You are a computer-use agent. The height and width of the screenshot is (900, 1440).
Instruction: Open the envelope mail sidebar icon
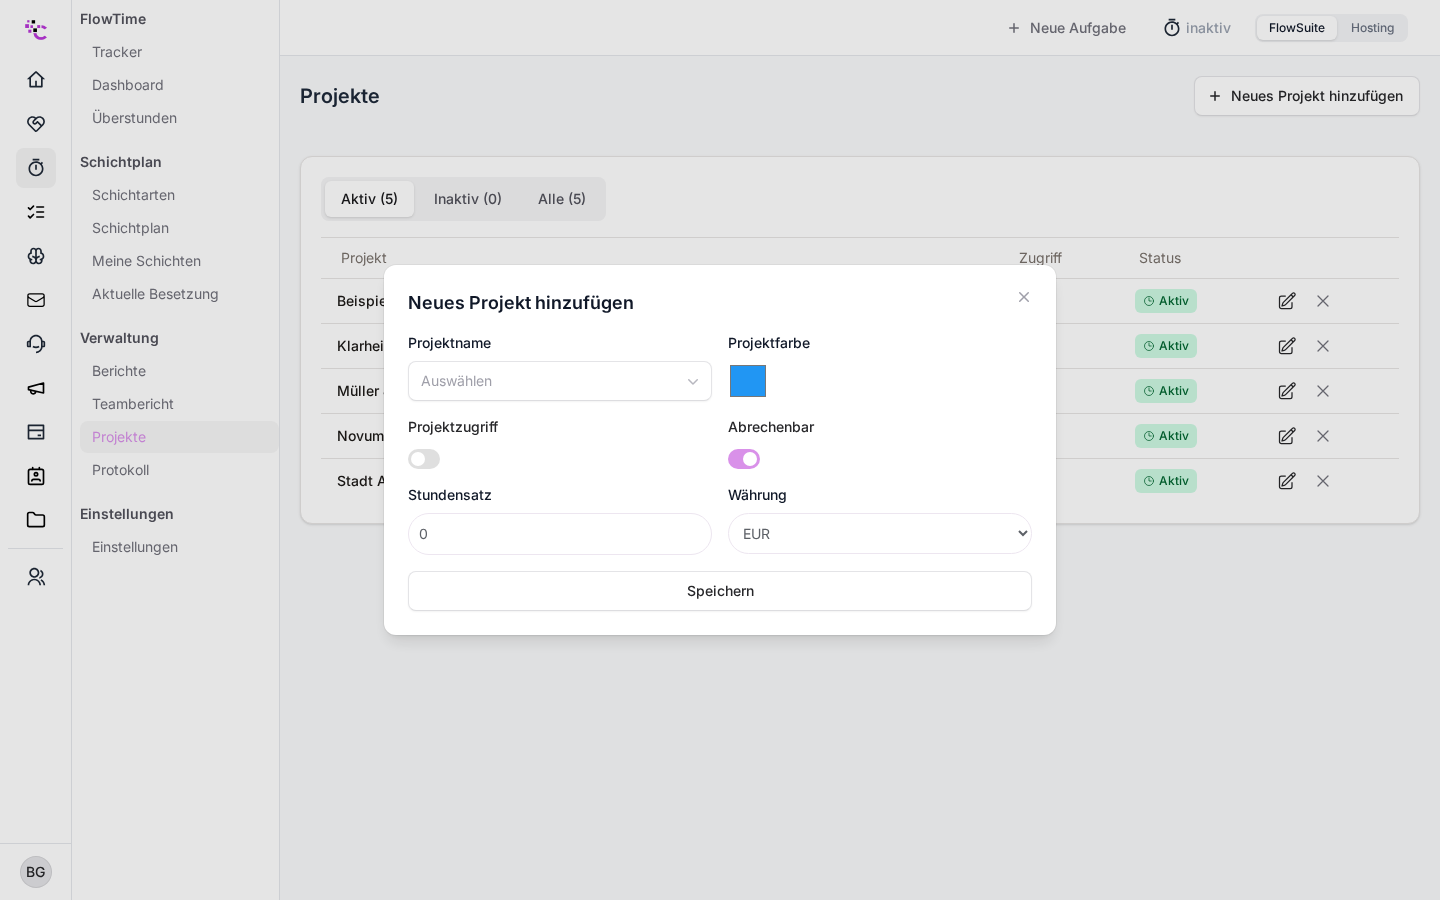[x=36, y=300]
